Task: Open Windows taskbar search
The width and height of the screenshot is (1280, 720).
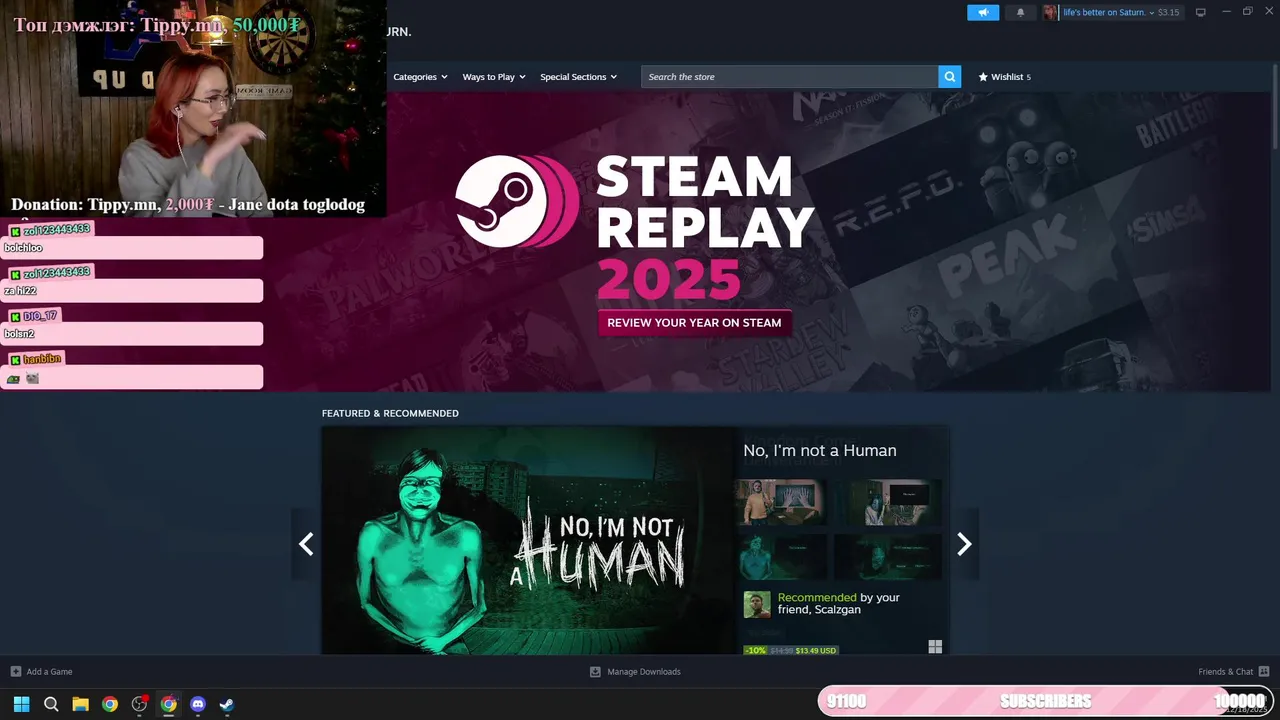Action: (51, 704)
